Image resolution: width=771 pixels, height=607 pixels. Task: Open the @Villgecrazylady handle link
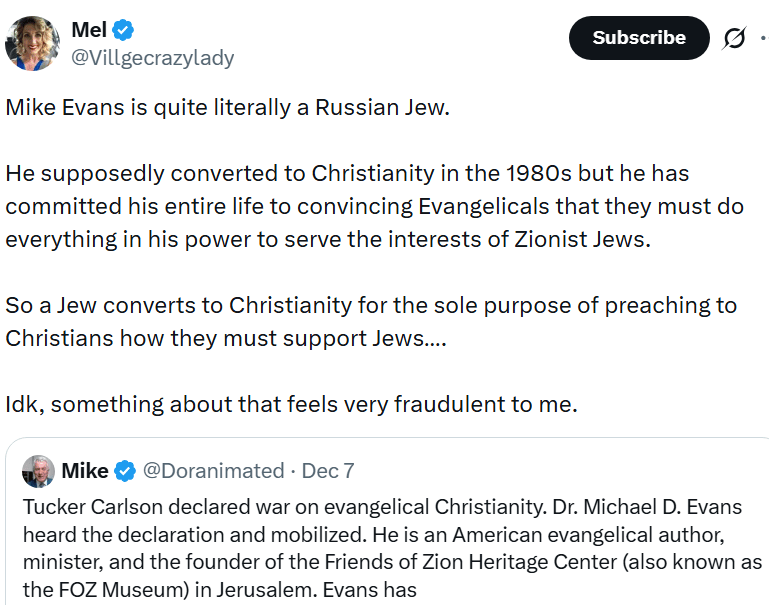tap(152, 58)
